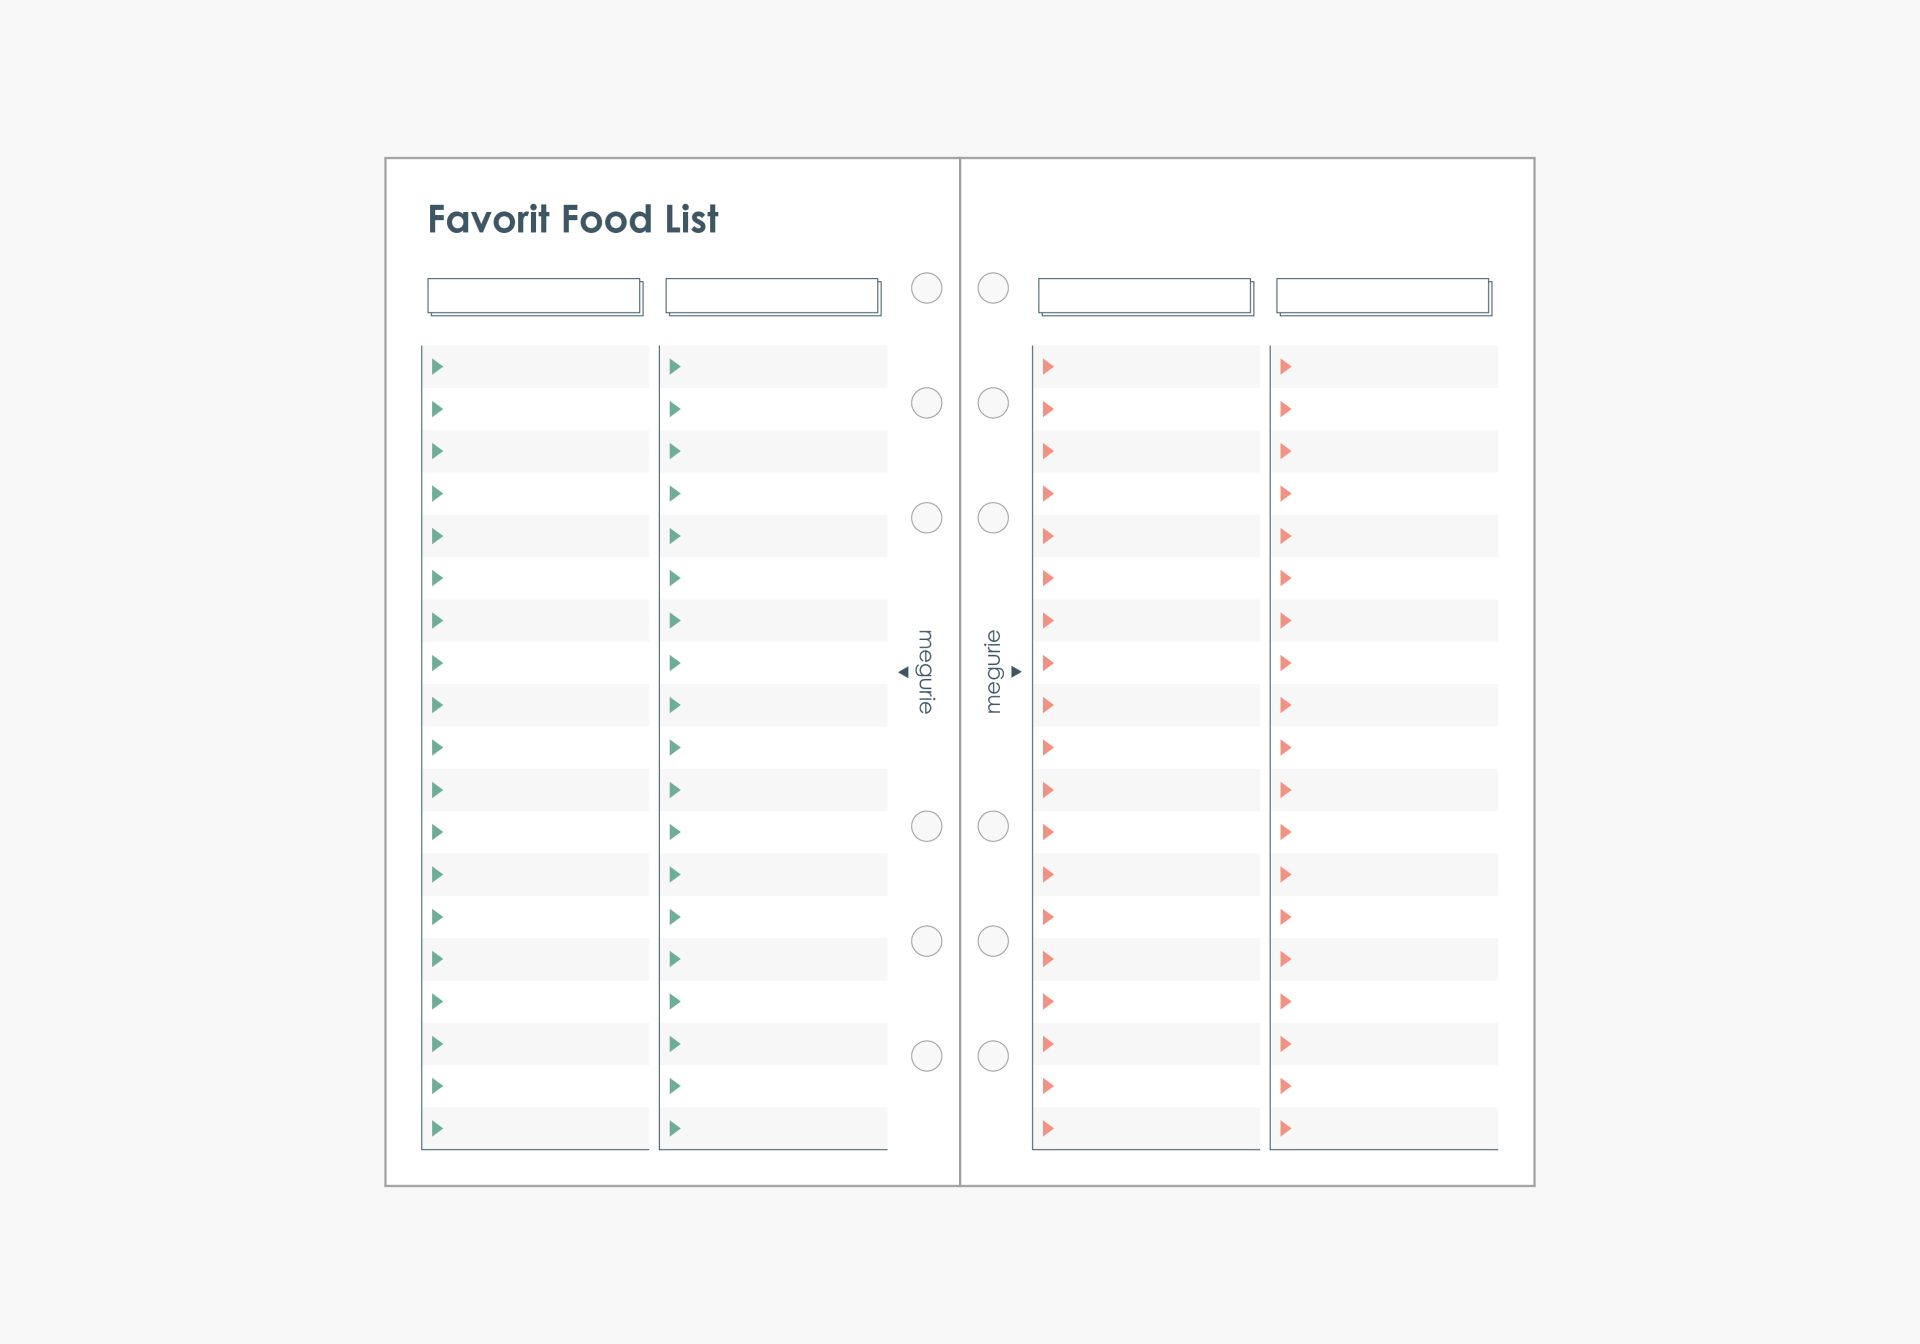Click the top punch hole on right page
1920x1344 pixels.
pyautogui.click(x=993, y=288)
